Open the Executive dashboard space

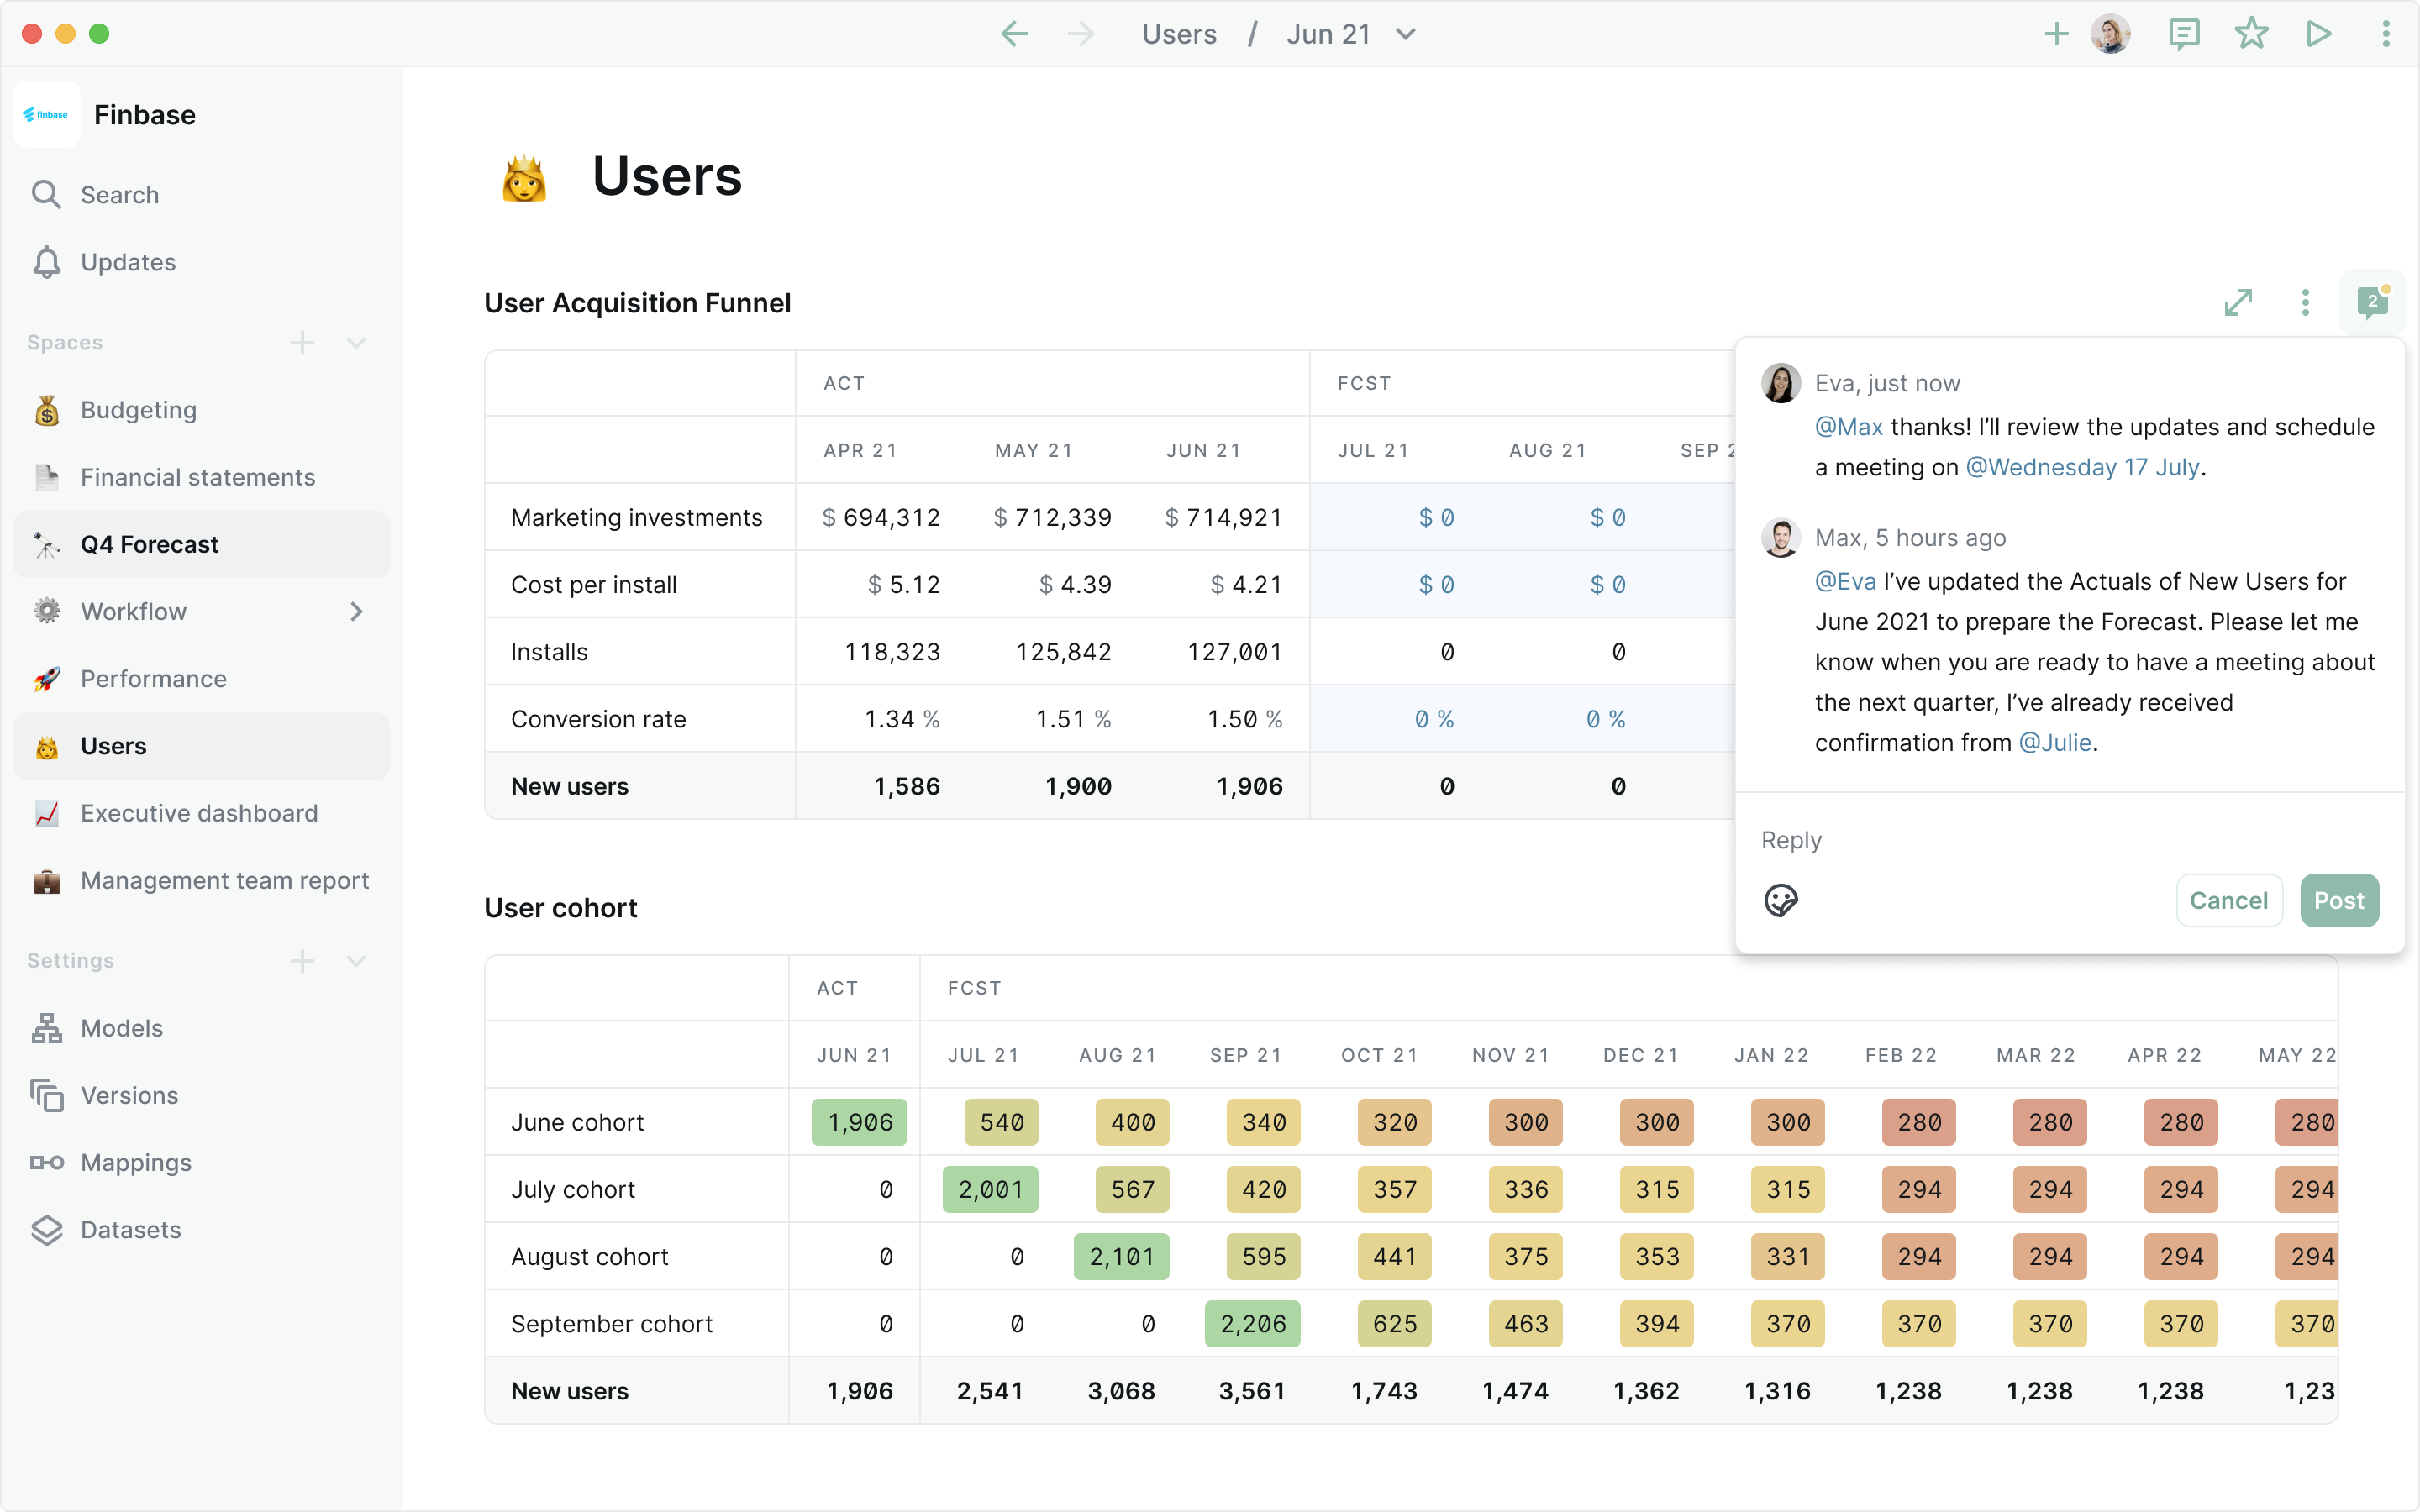pyautogui.click(x=199, y=813)
